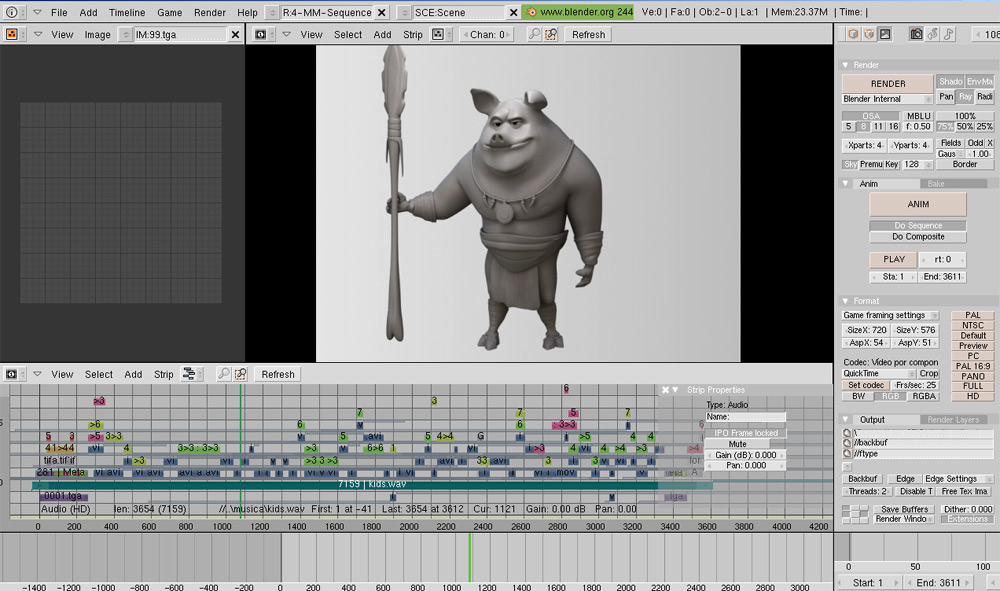Click the strip Name input field
Viewport: 1000px width, 591px height.
[745, 416]
